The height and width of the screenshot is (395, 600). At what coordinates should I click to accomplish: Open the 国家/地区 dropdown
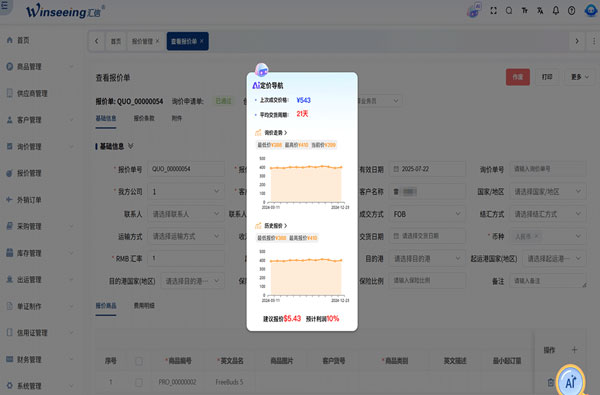click(548, 191)
